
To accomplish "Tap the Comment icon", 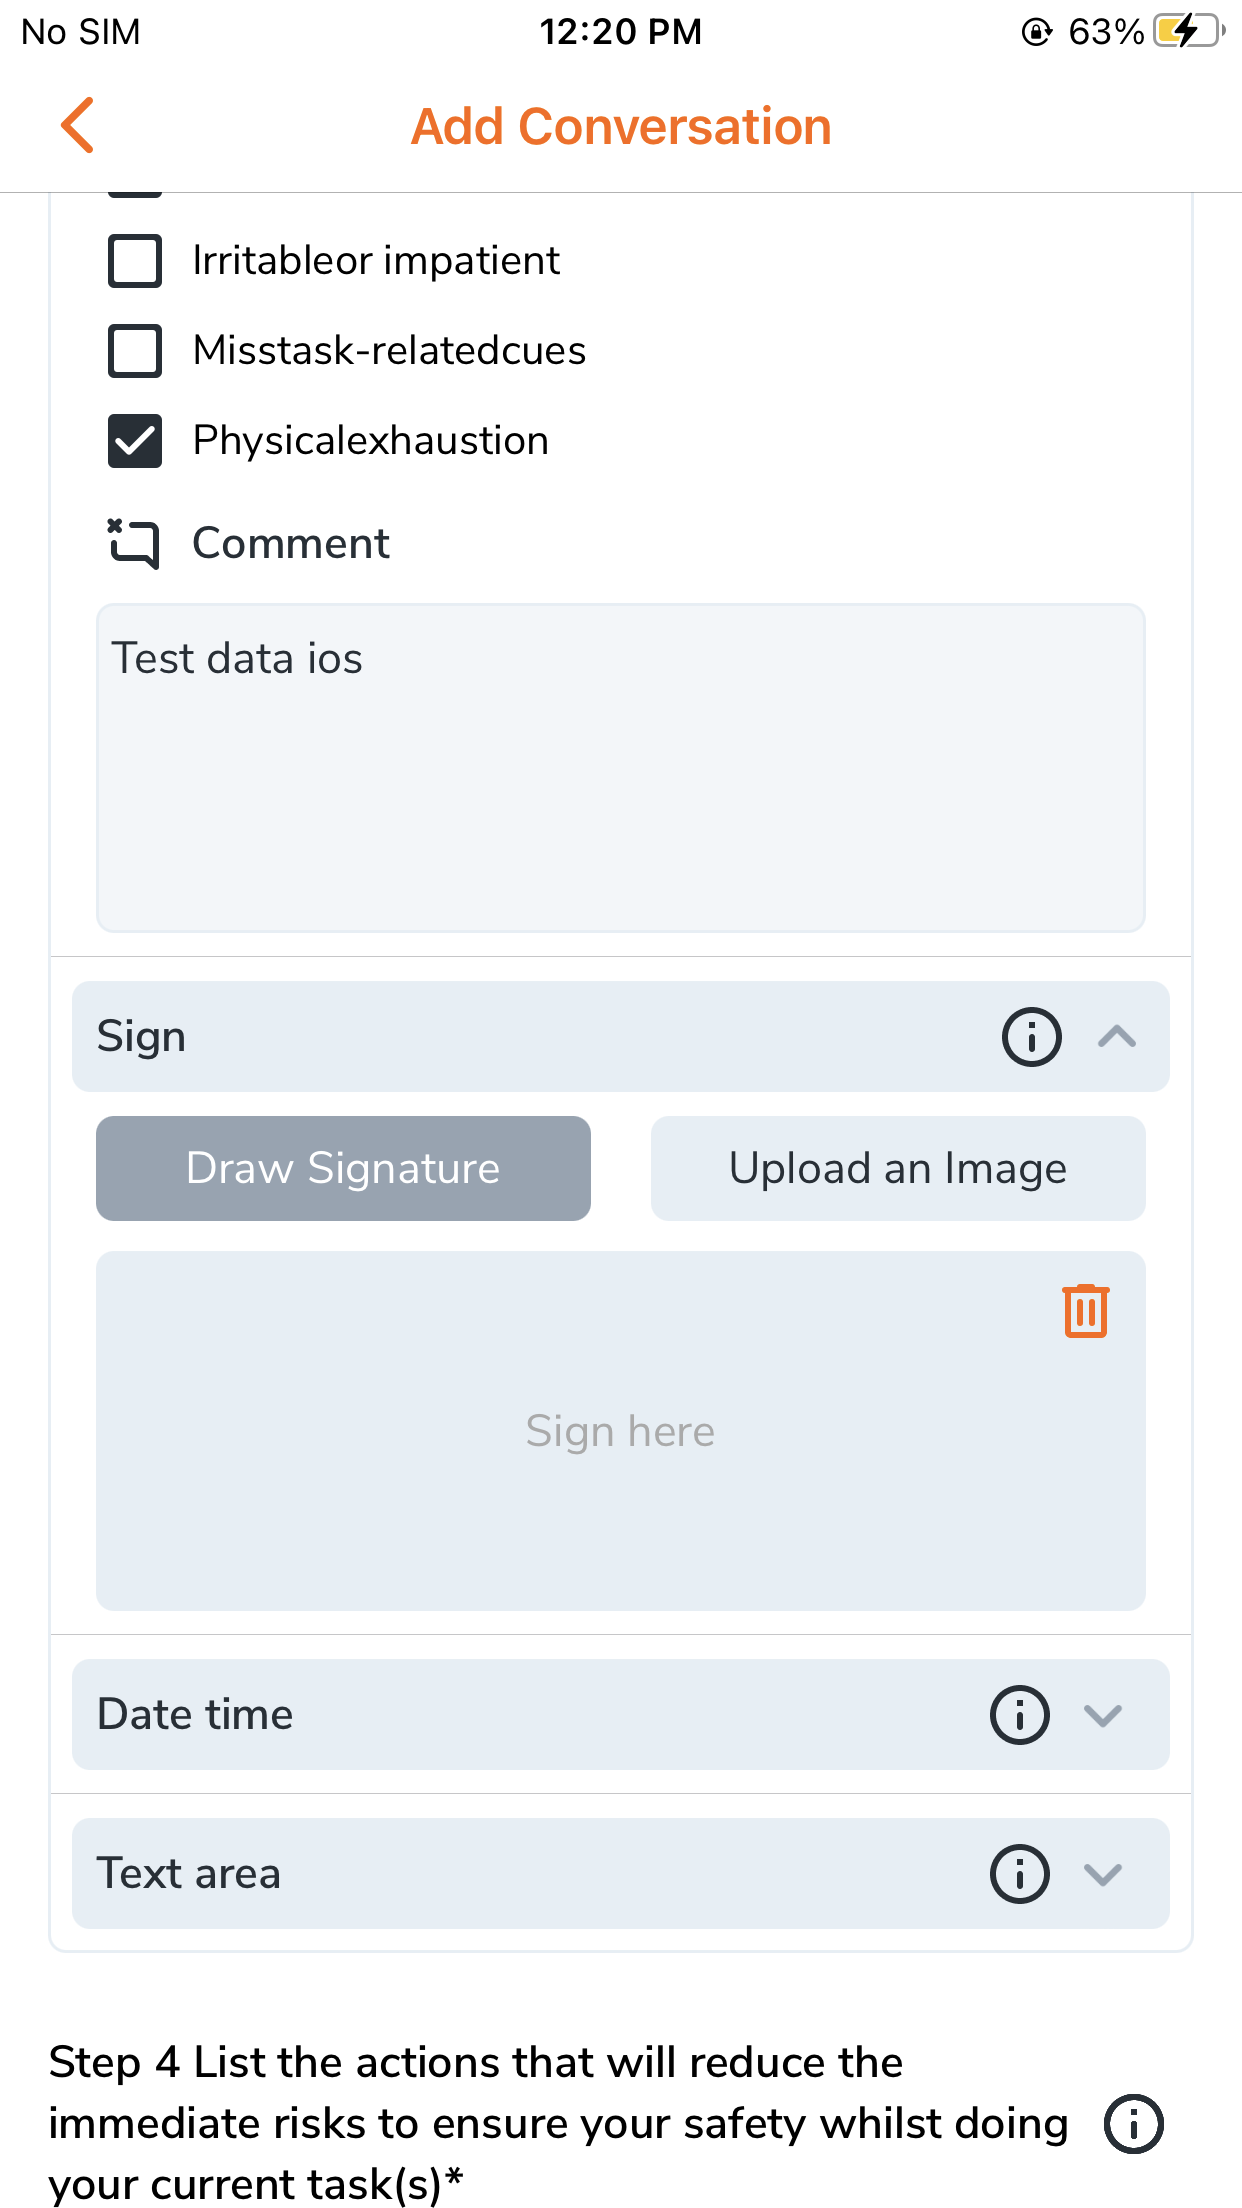I will pyautogui.click(x=134, y=544).
